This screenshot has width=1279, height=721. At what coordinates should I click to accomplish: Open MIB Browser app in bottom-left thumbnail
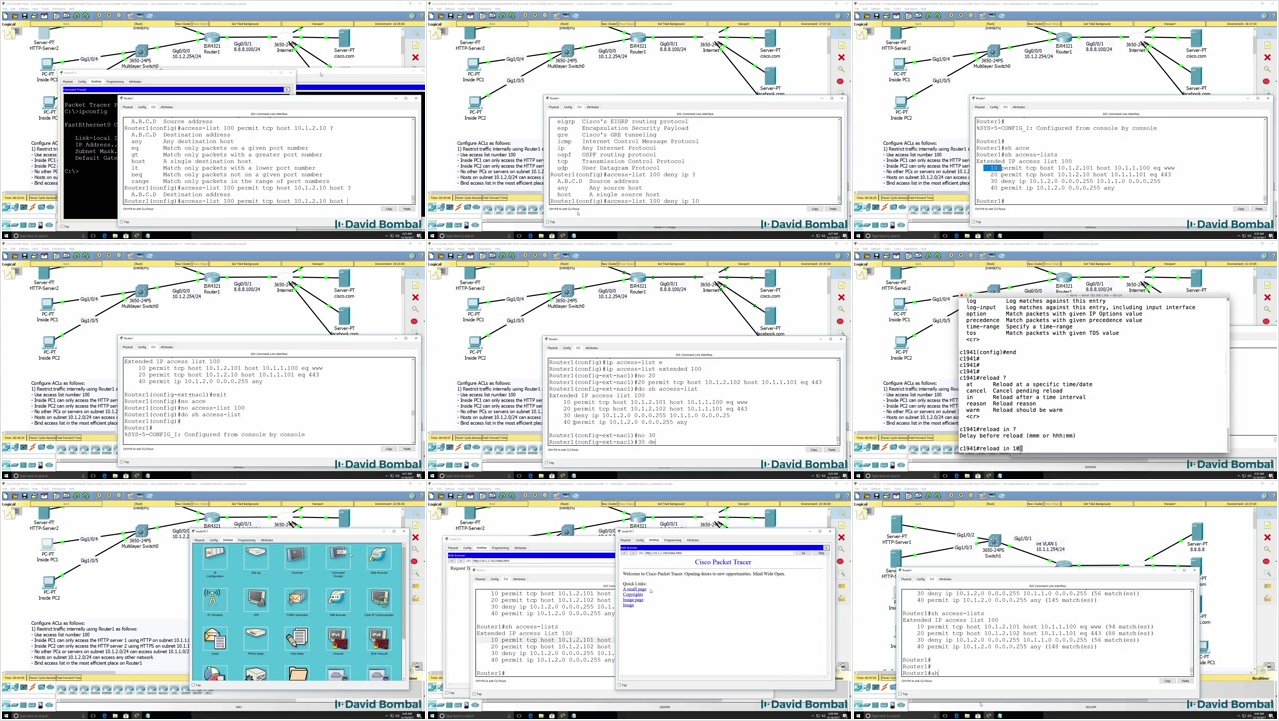click(338, 600)
